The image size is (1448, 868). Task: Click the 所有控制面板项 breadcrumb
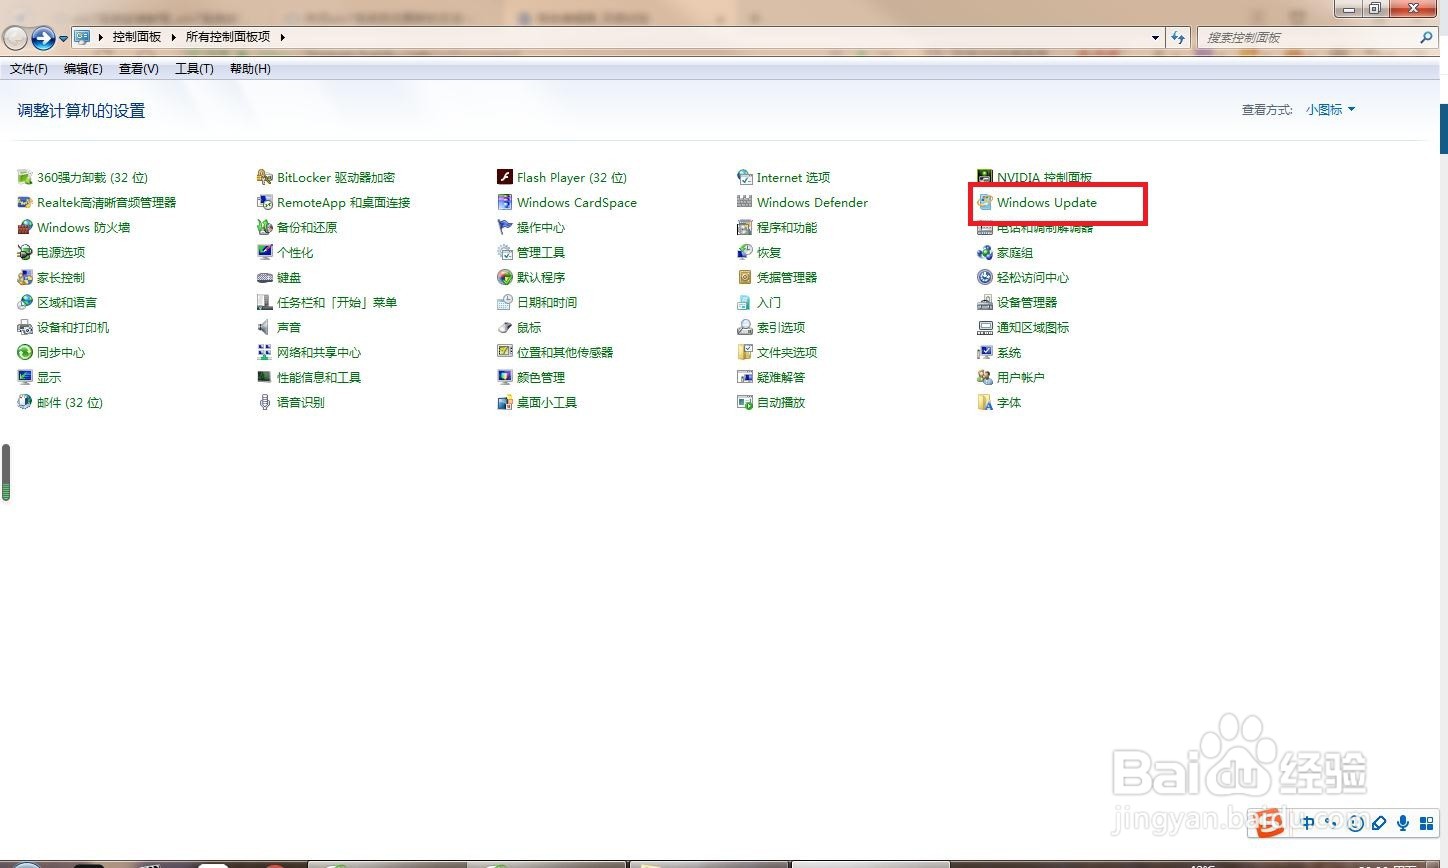click(x=228, y=37)
